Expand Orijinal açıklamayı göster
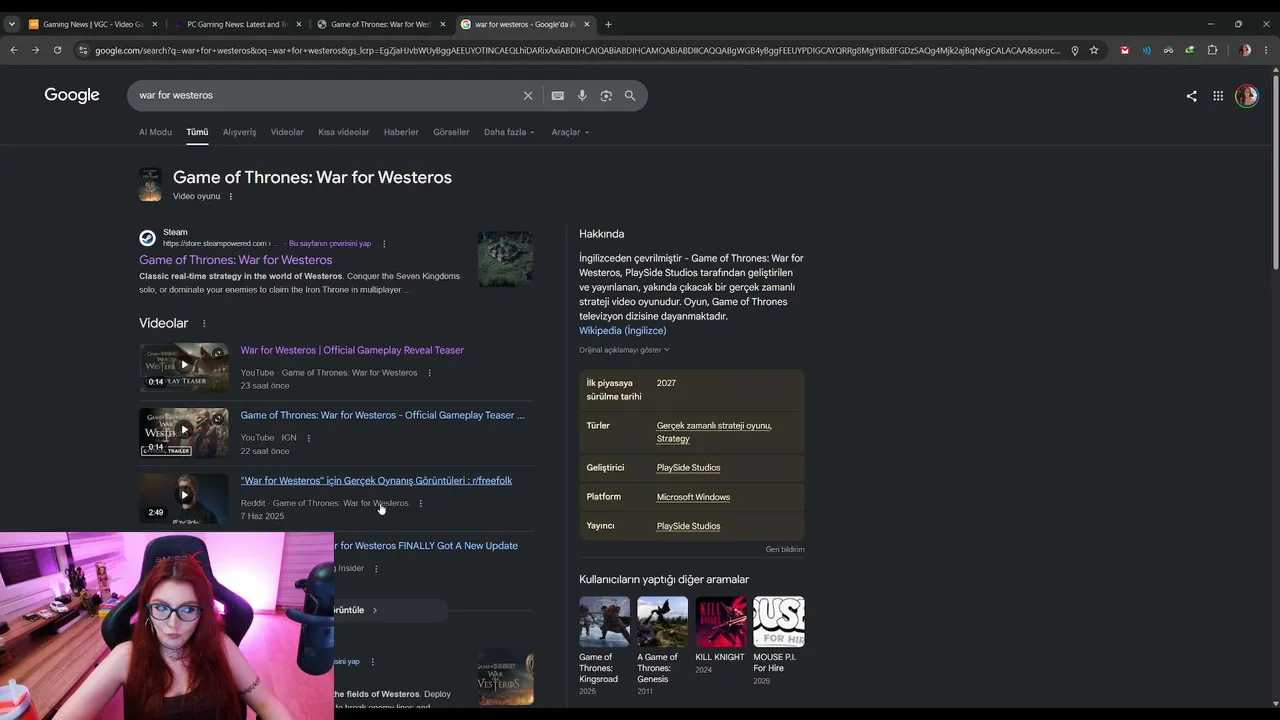This screenshot has width=1280, height=720. [x=624, y=350]
